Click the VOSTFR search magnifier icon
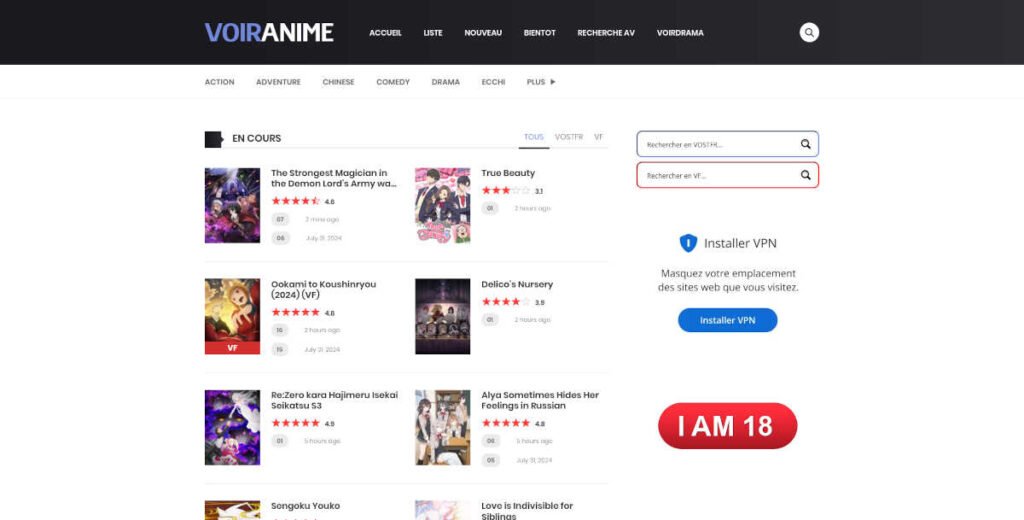 point(805,144)
